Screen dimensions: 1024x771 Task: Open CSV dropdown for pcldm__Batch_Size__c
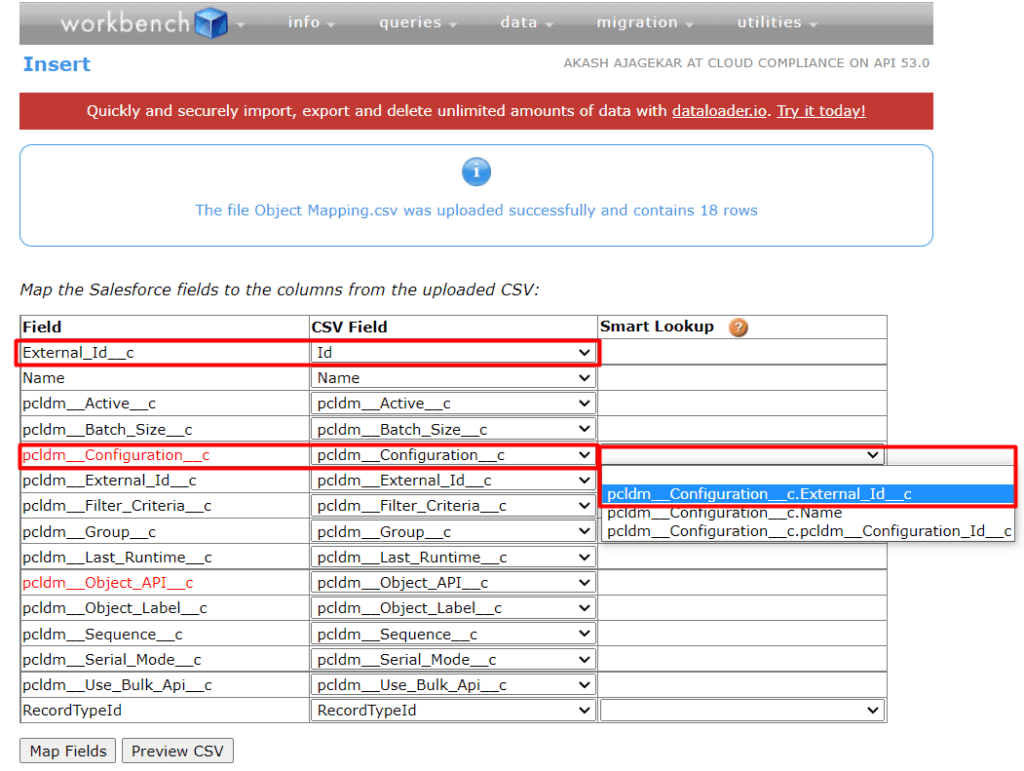[x=453, y=430]
